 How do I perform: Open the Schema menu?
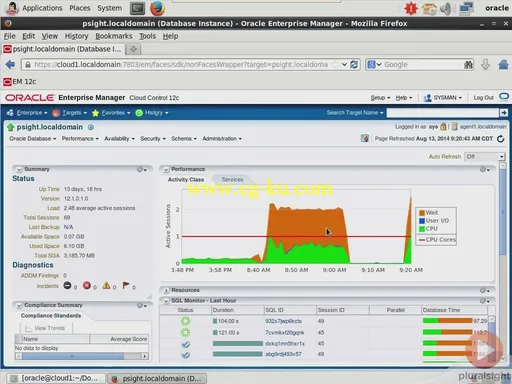[184, 139]
